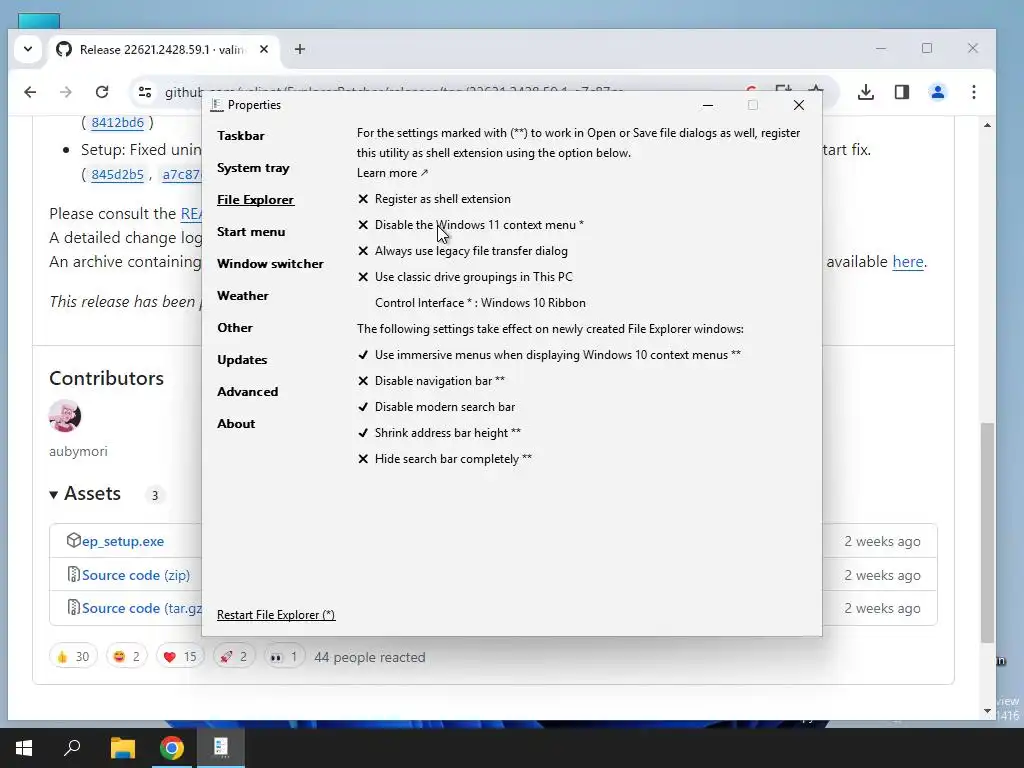Minimize the Properties window
This screenshot has height=768, width=1024.
click(x=707, y=105)
